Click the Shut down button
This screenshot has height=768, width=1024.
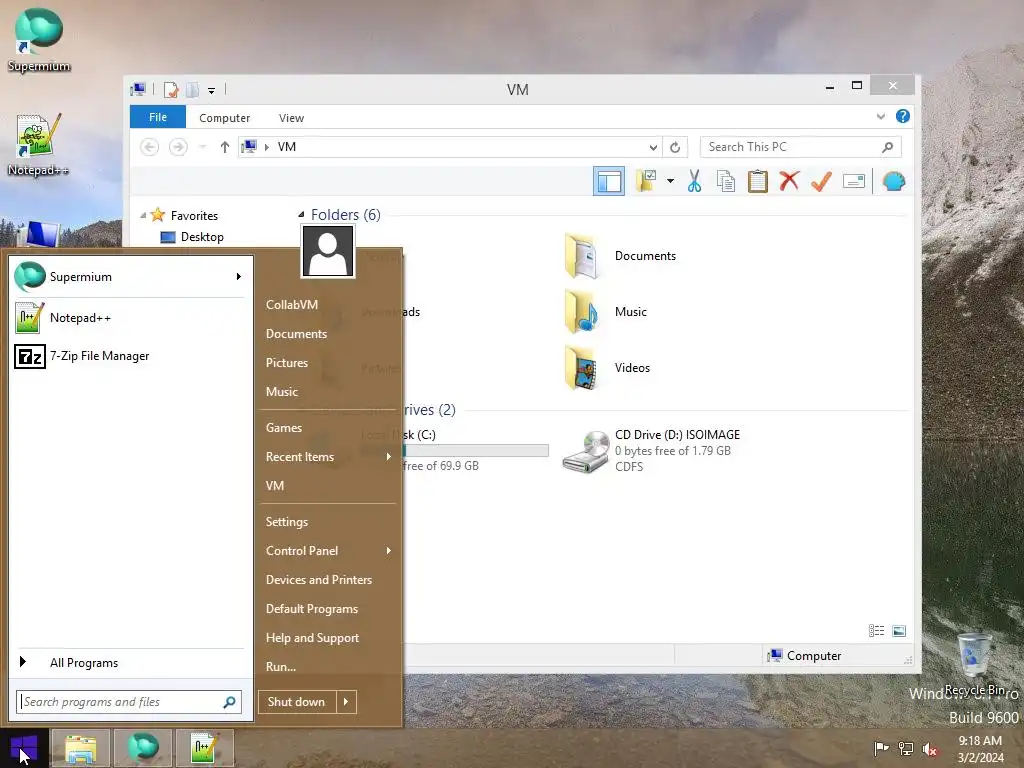(x=296, y=702)
